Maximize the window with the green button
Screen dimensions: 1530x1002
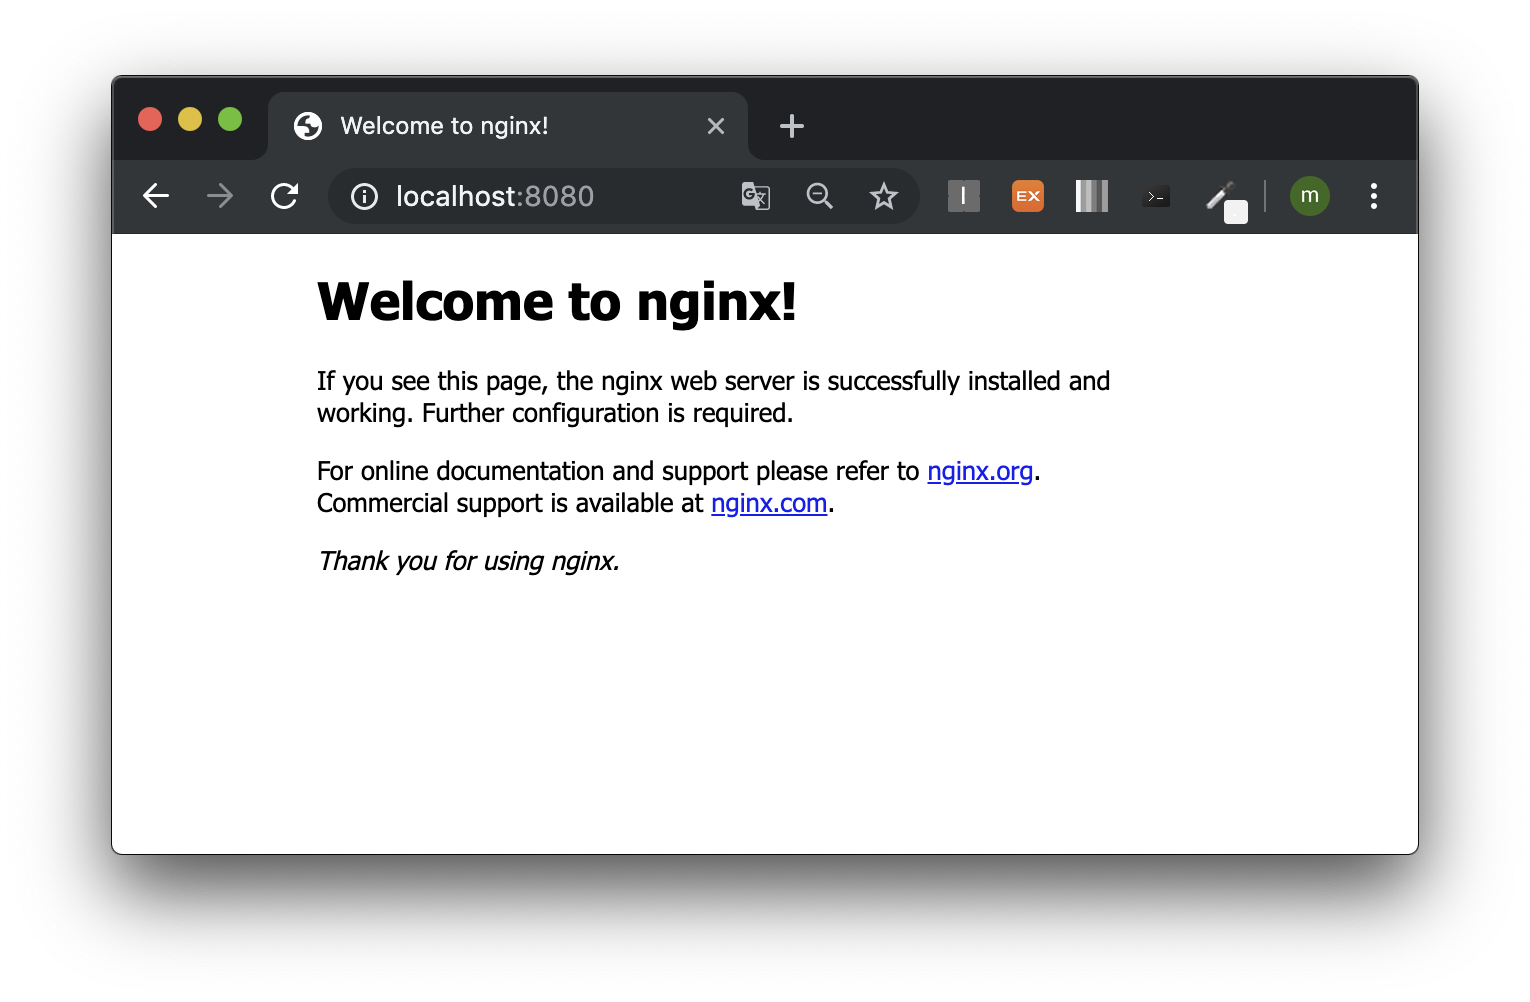point(230,119)
